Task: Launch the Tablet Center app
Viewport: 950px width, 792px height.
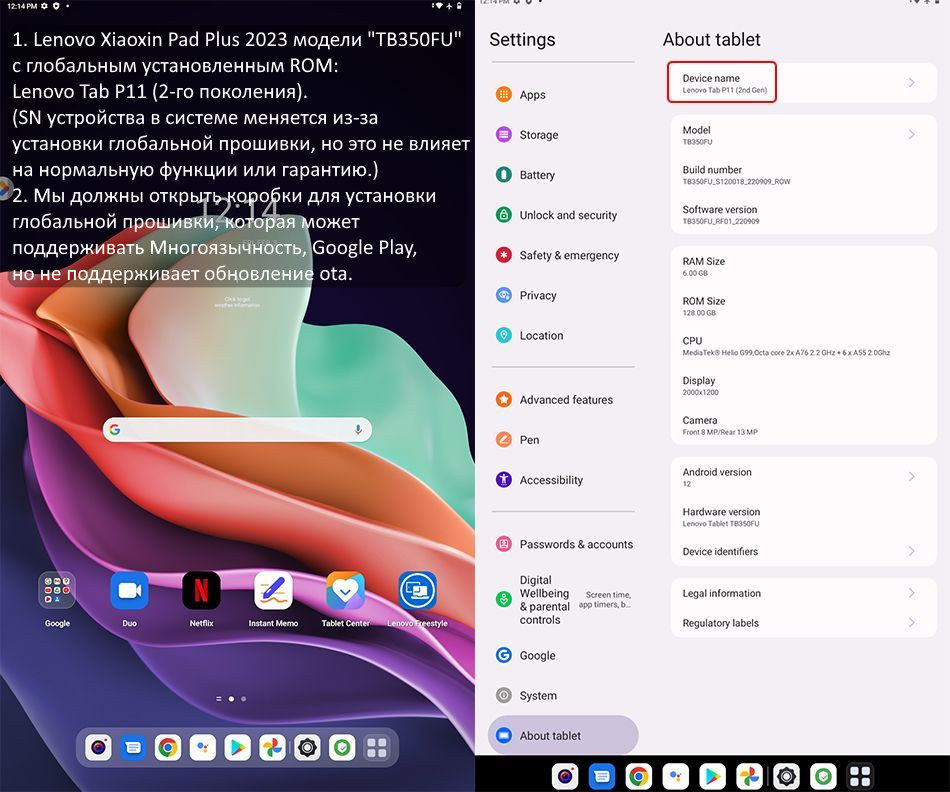Action: coord(345,590)
